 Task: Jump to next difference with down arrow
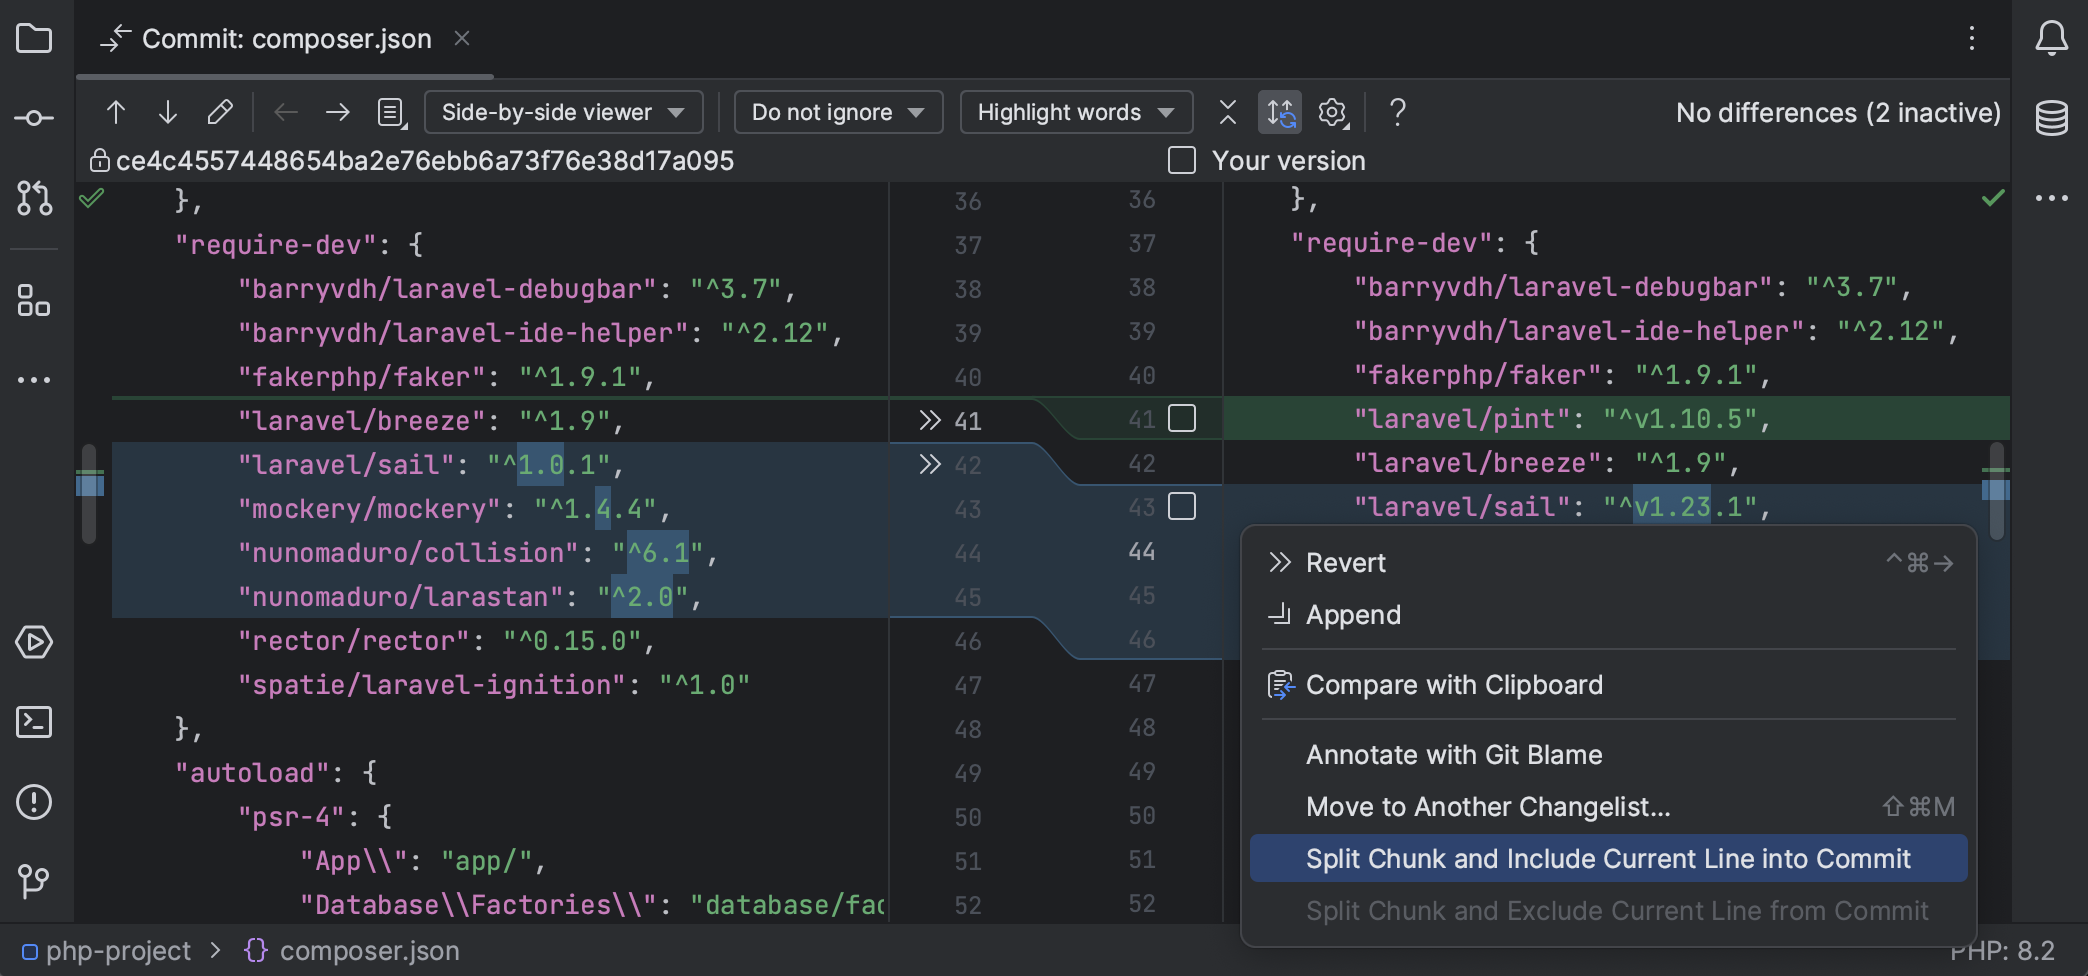pos(167,112)
